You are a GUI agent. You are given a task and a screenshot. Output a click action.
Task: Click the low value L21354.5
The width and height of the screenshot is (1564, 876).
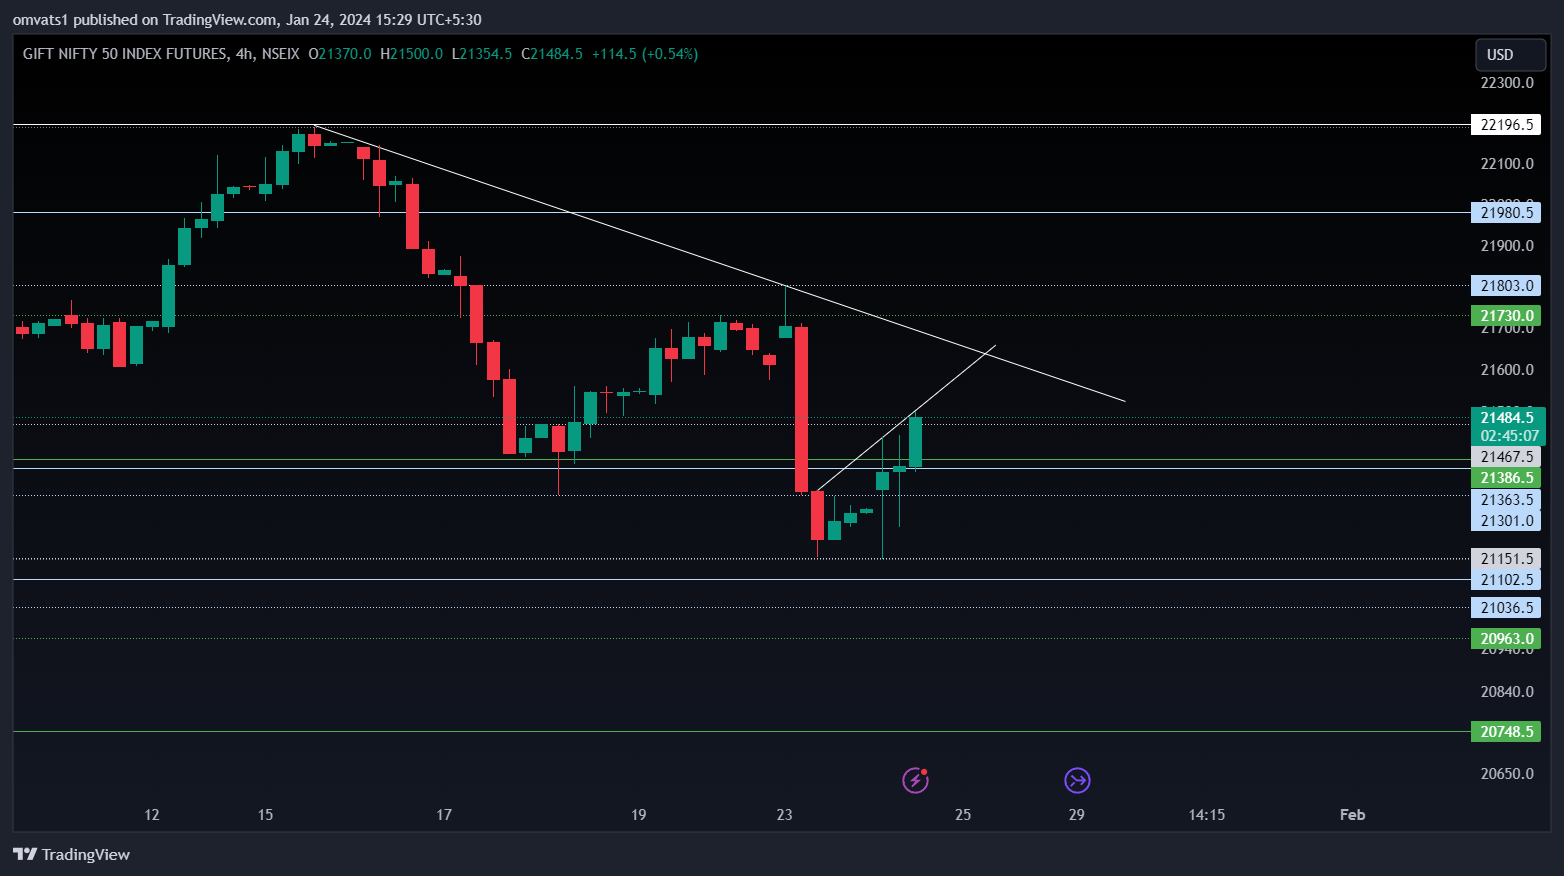[x=482, y=54]
